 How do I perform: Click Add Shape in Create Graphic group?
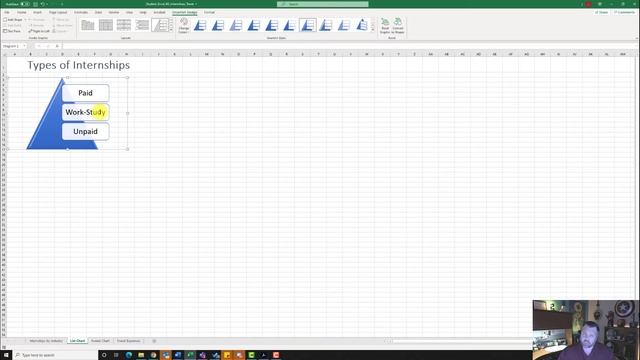click(13, 20)
